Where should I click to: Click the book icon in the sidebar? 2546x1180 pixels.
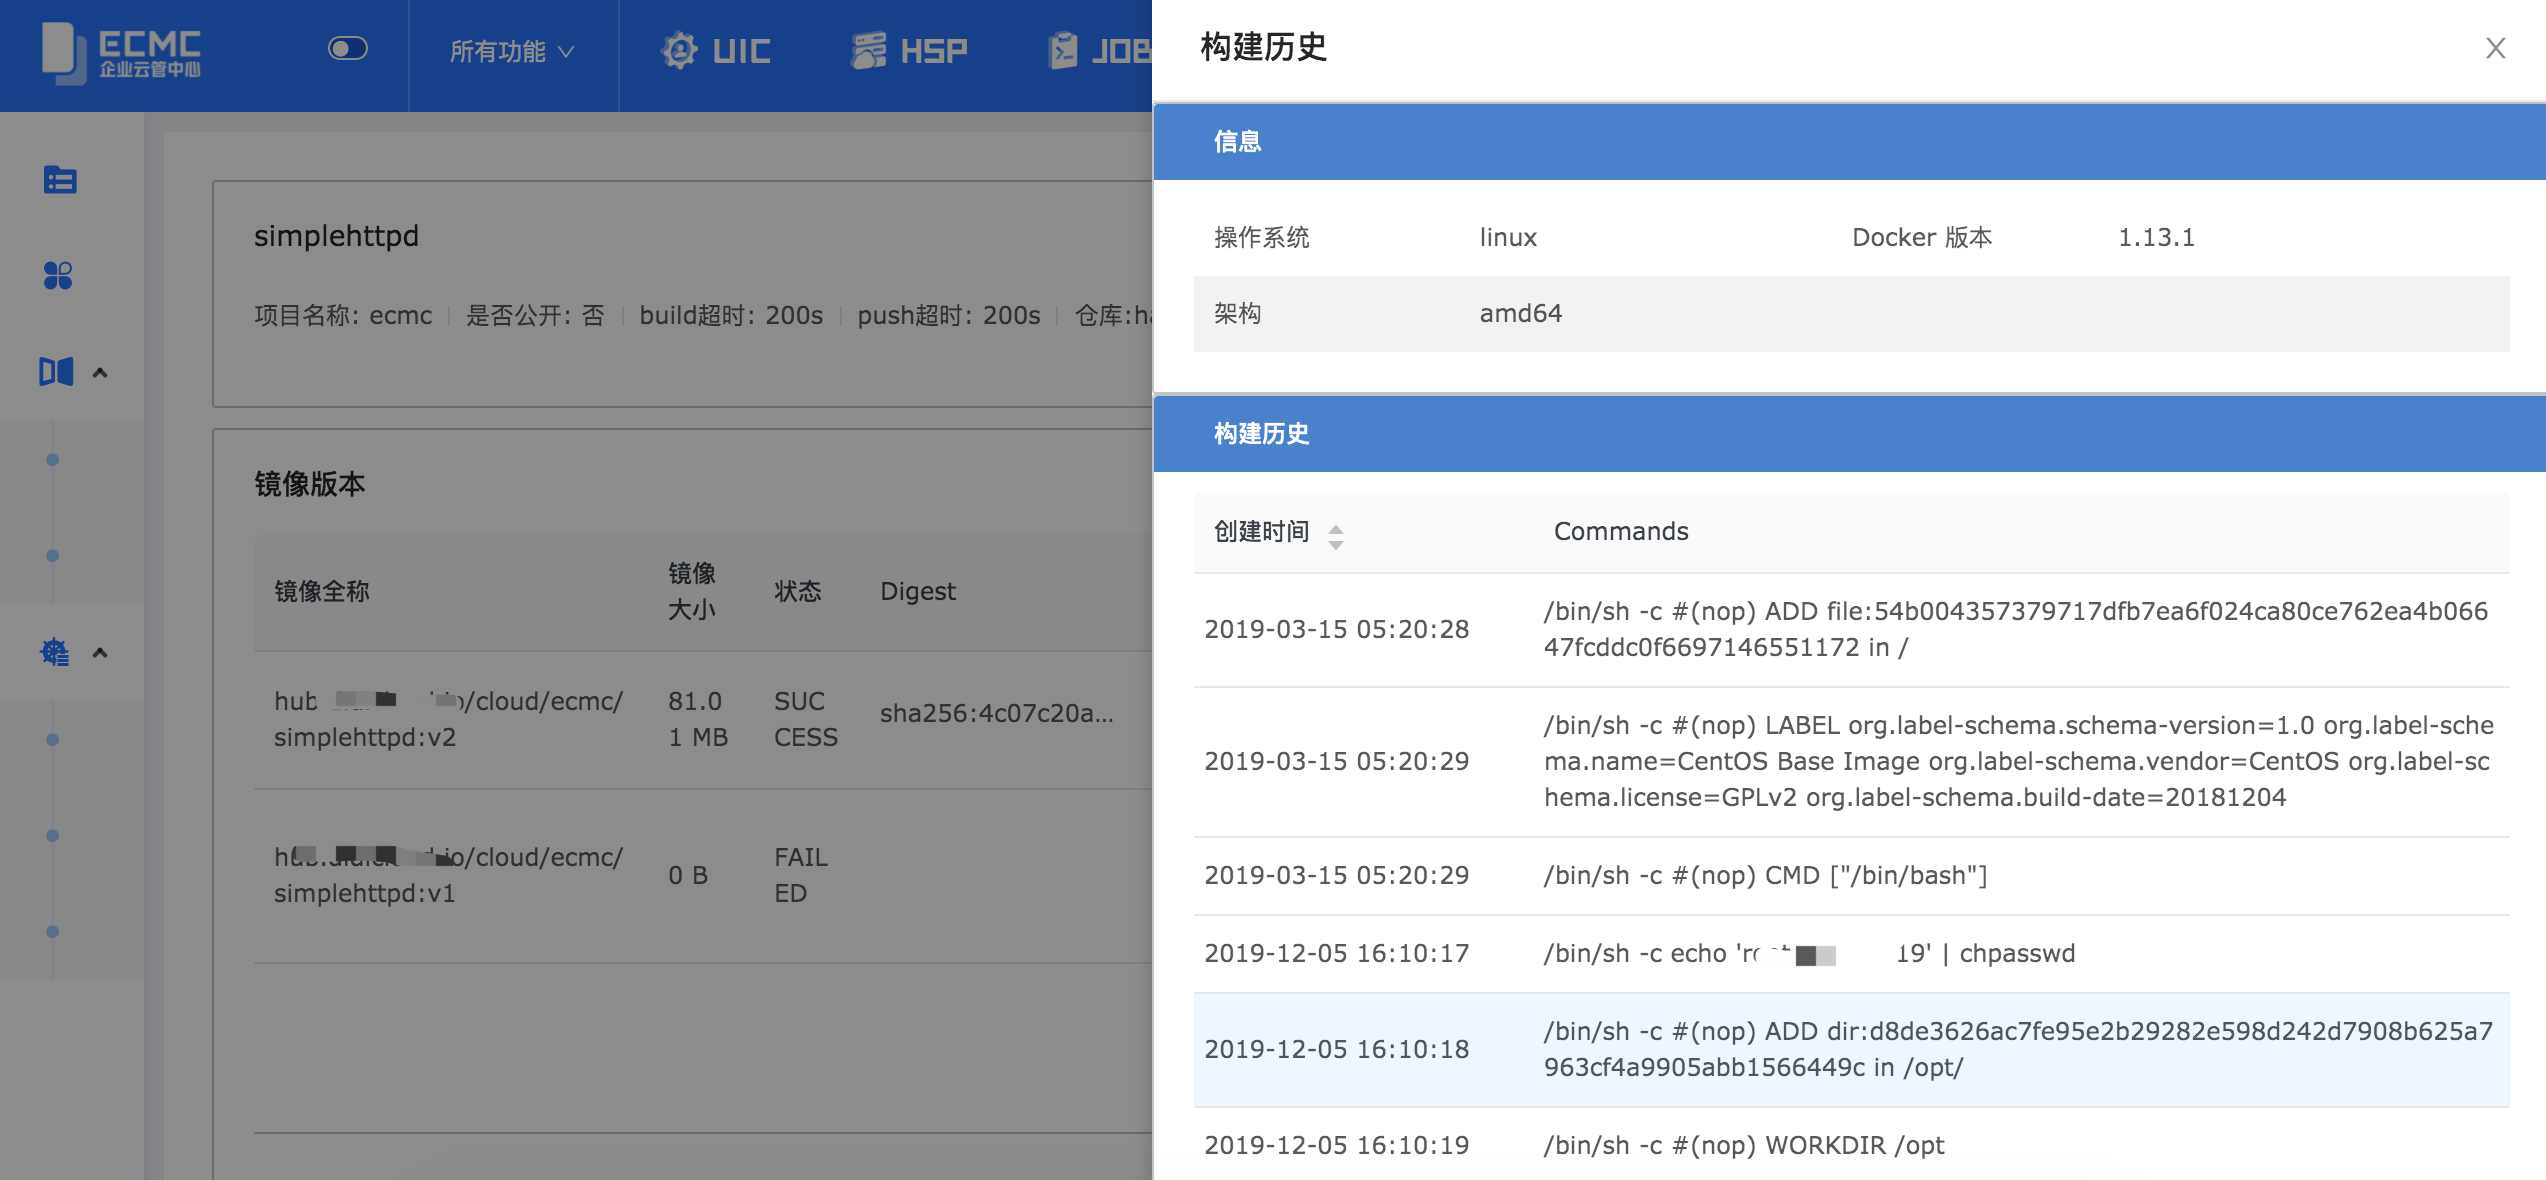pyautogui.click(x=56, y=372)
